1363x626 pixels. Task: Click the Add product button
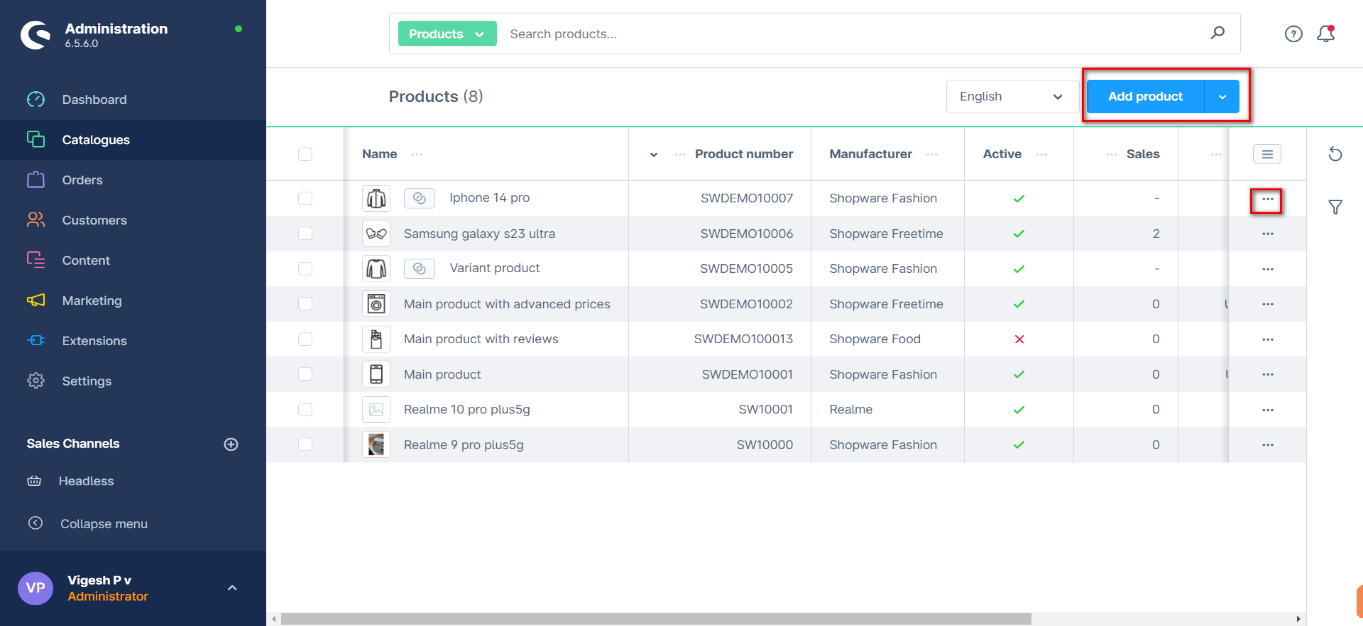1145,97
